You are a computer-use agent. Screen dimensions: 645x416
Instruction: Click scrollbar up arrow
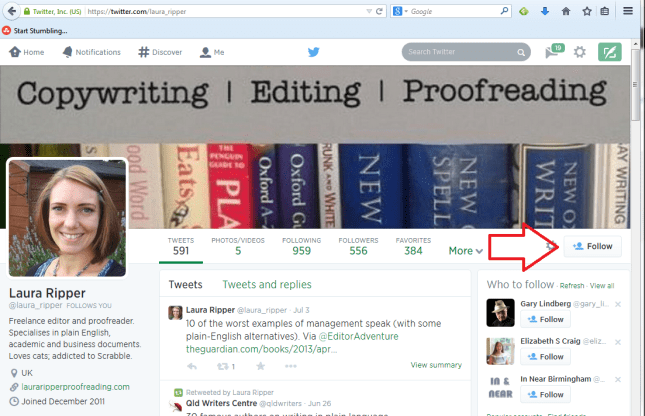636,43
